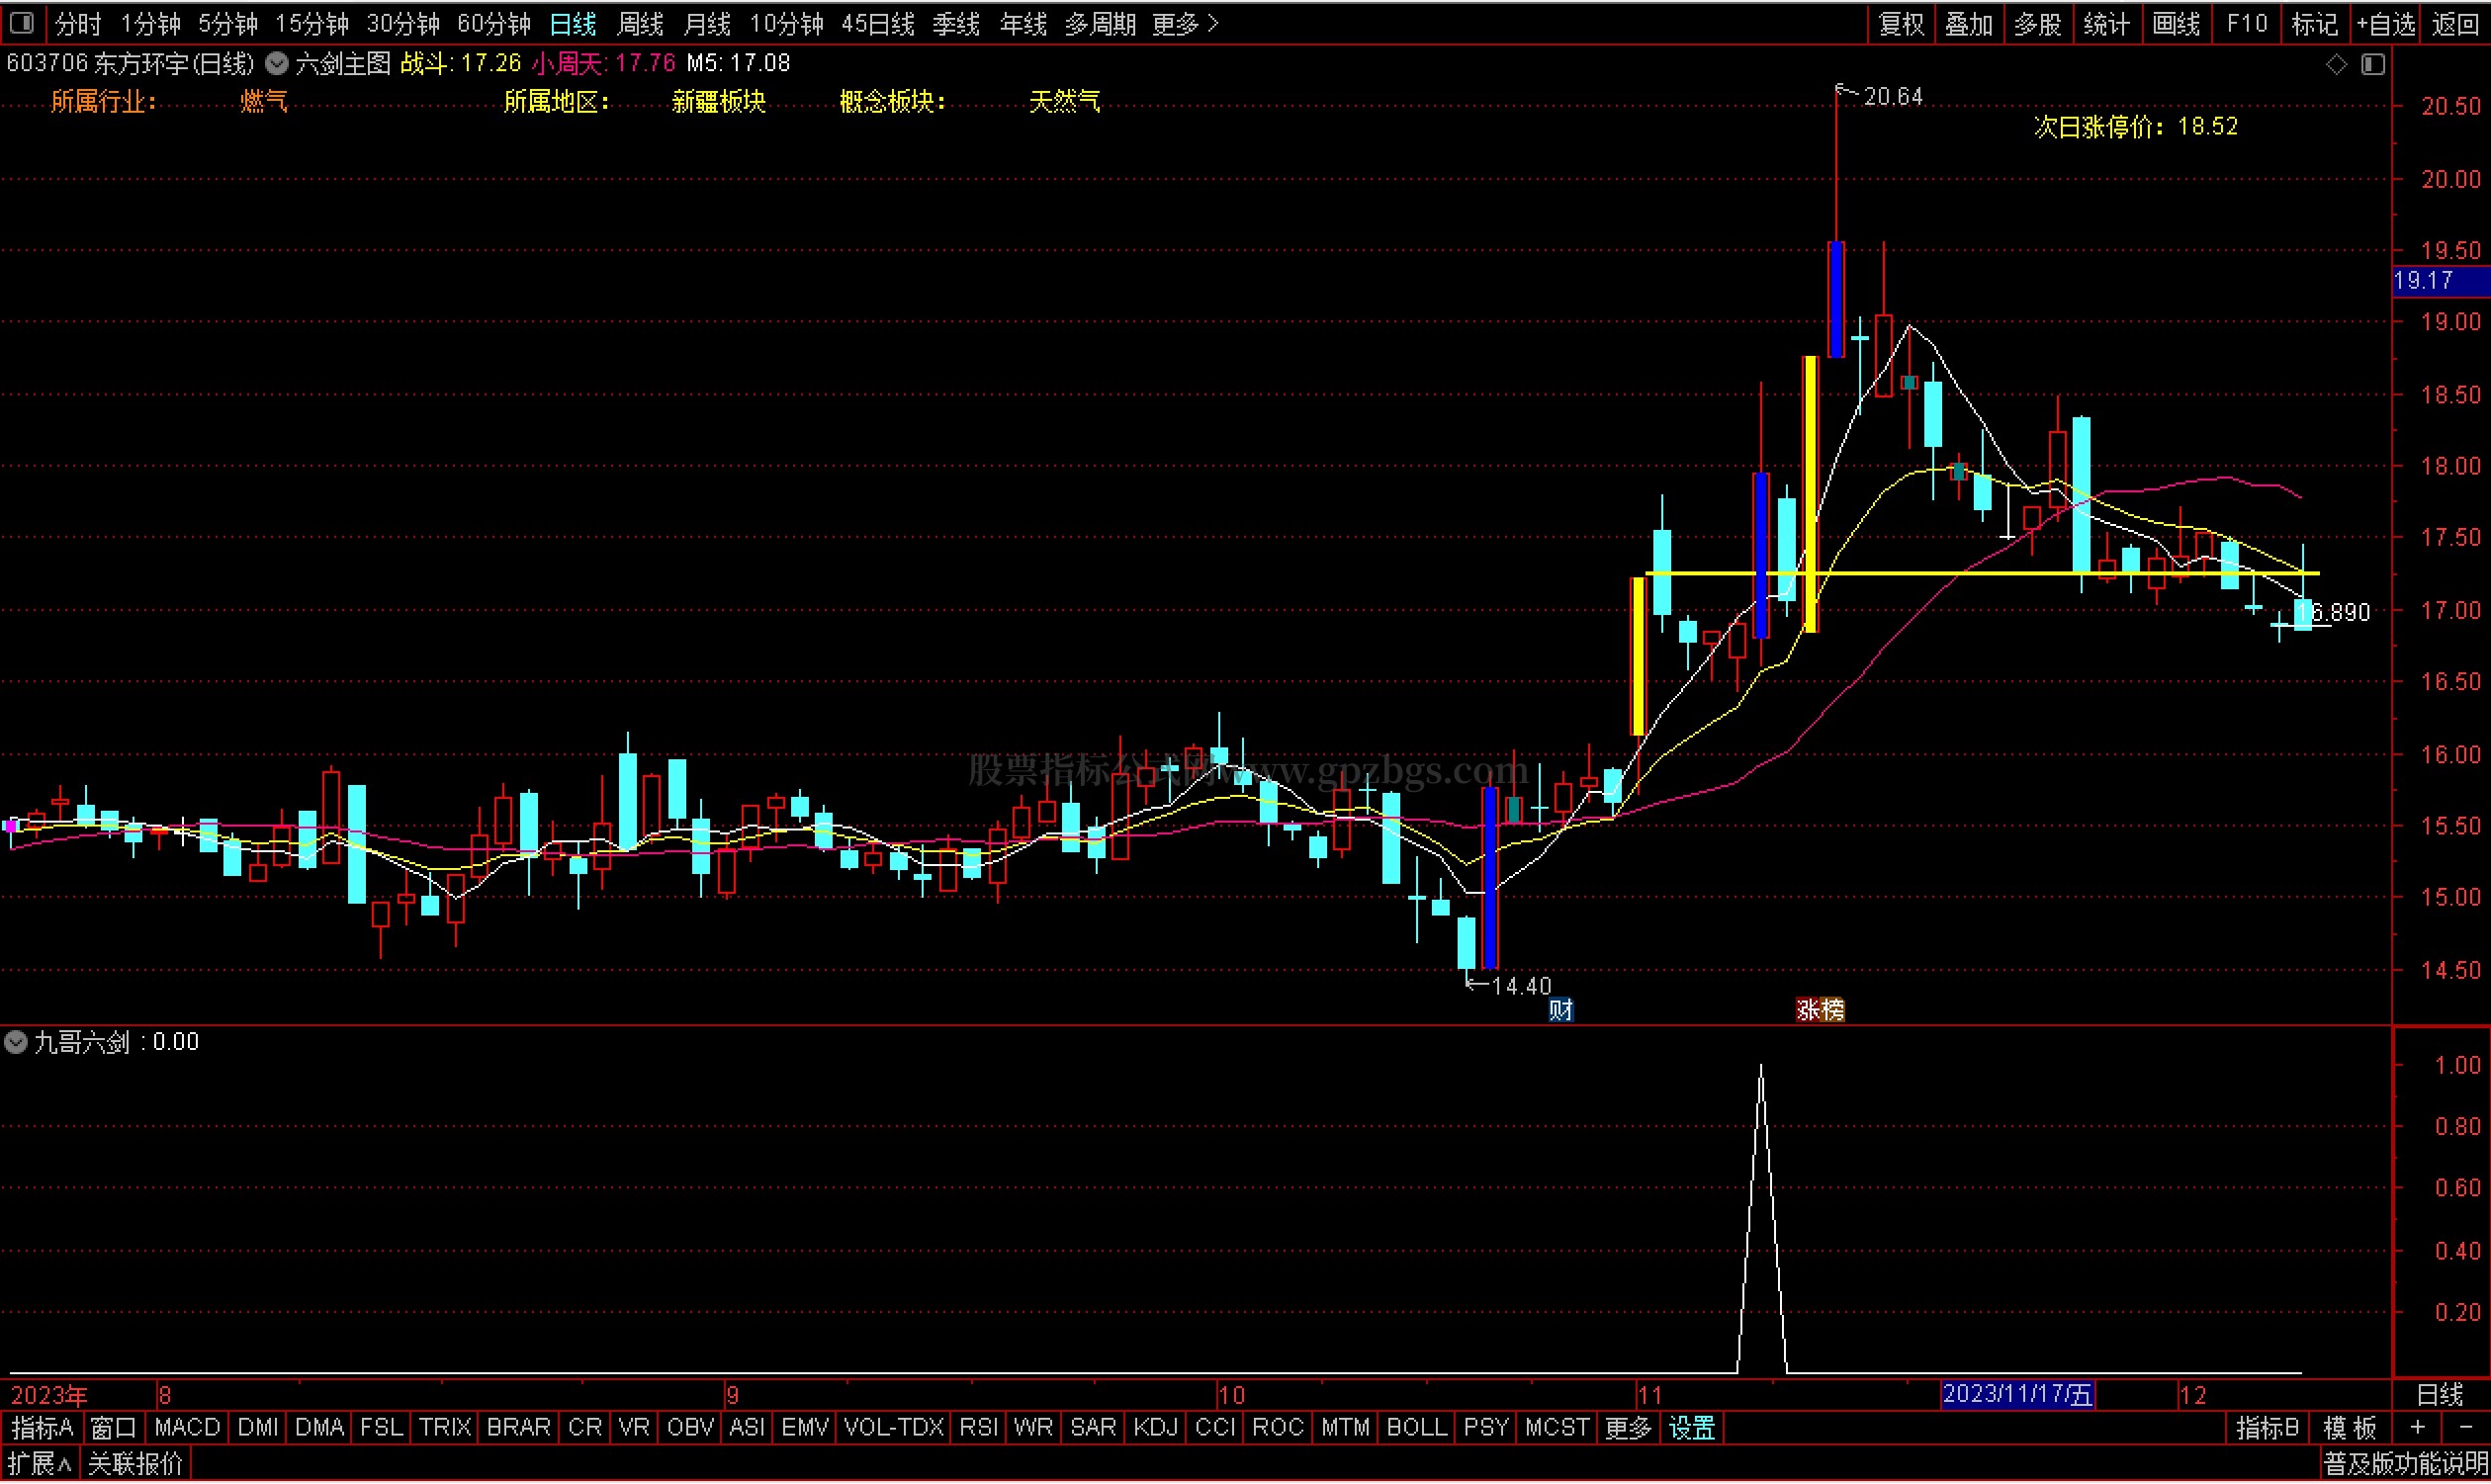This screenshot has width=2491, height=1484.
Task: Toggle the side panel icon near diamond
Action: point(2373,64)
